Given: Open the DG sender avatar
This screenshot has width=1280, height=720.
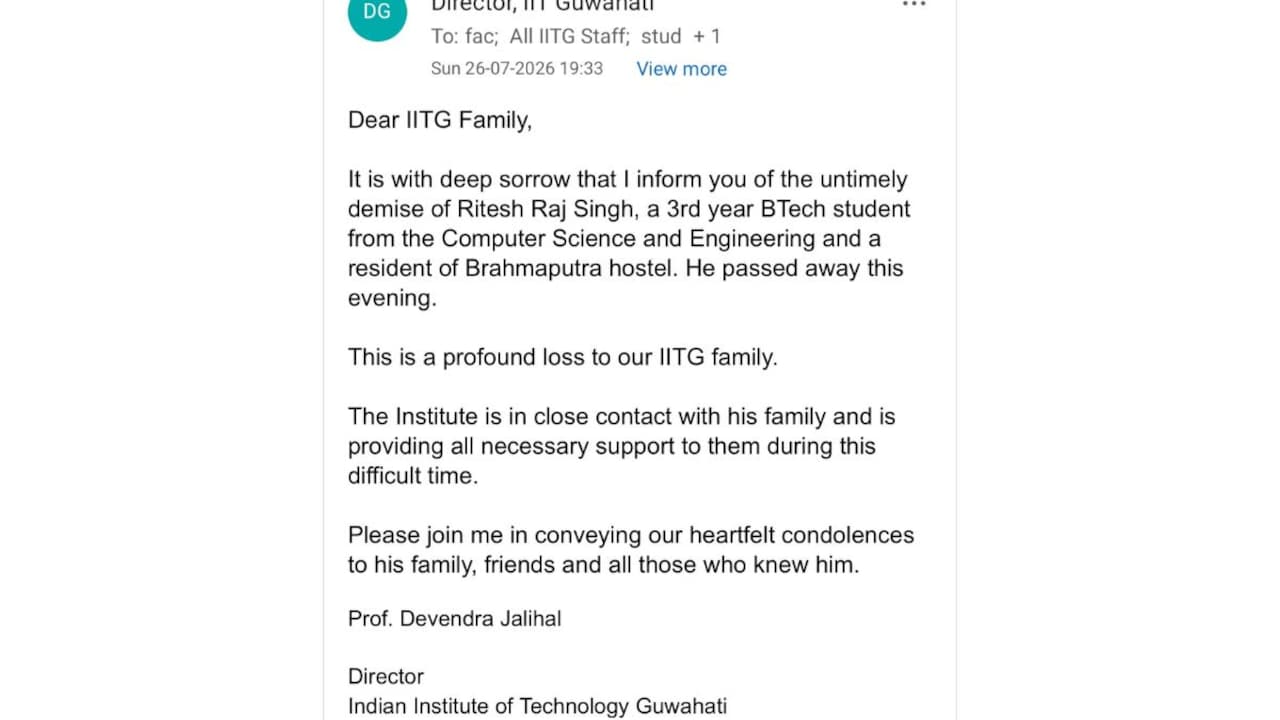Looking at the screenshot, I should coord(377,13).
